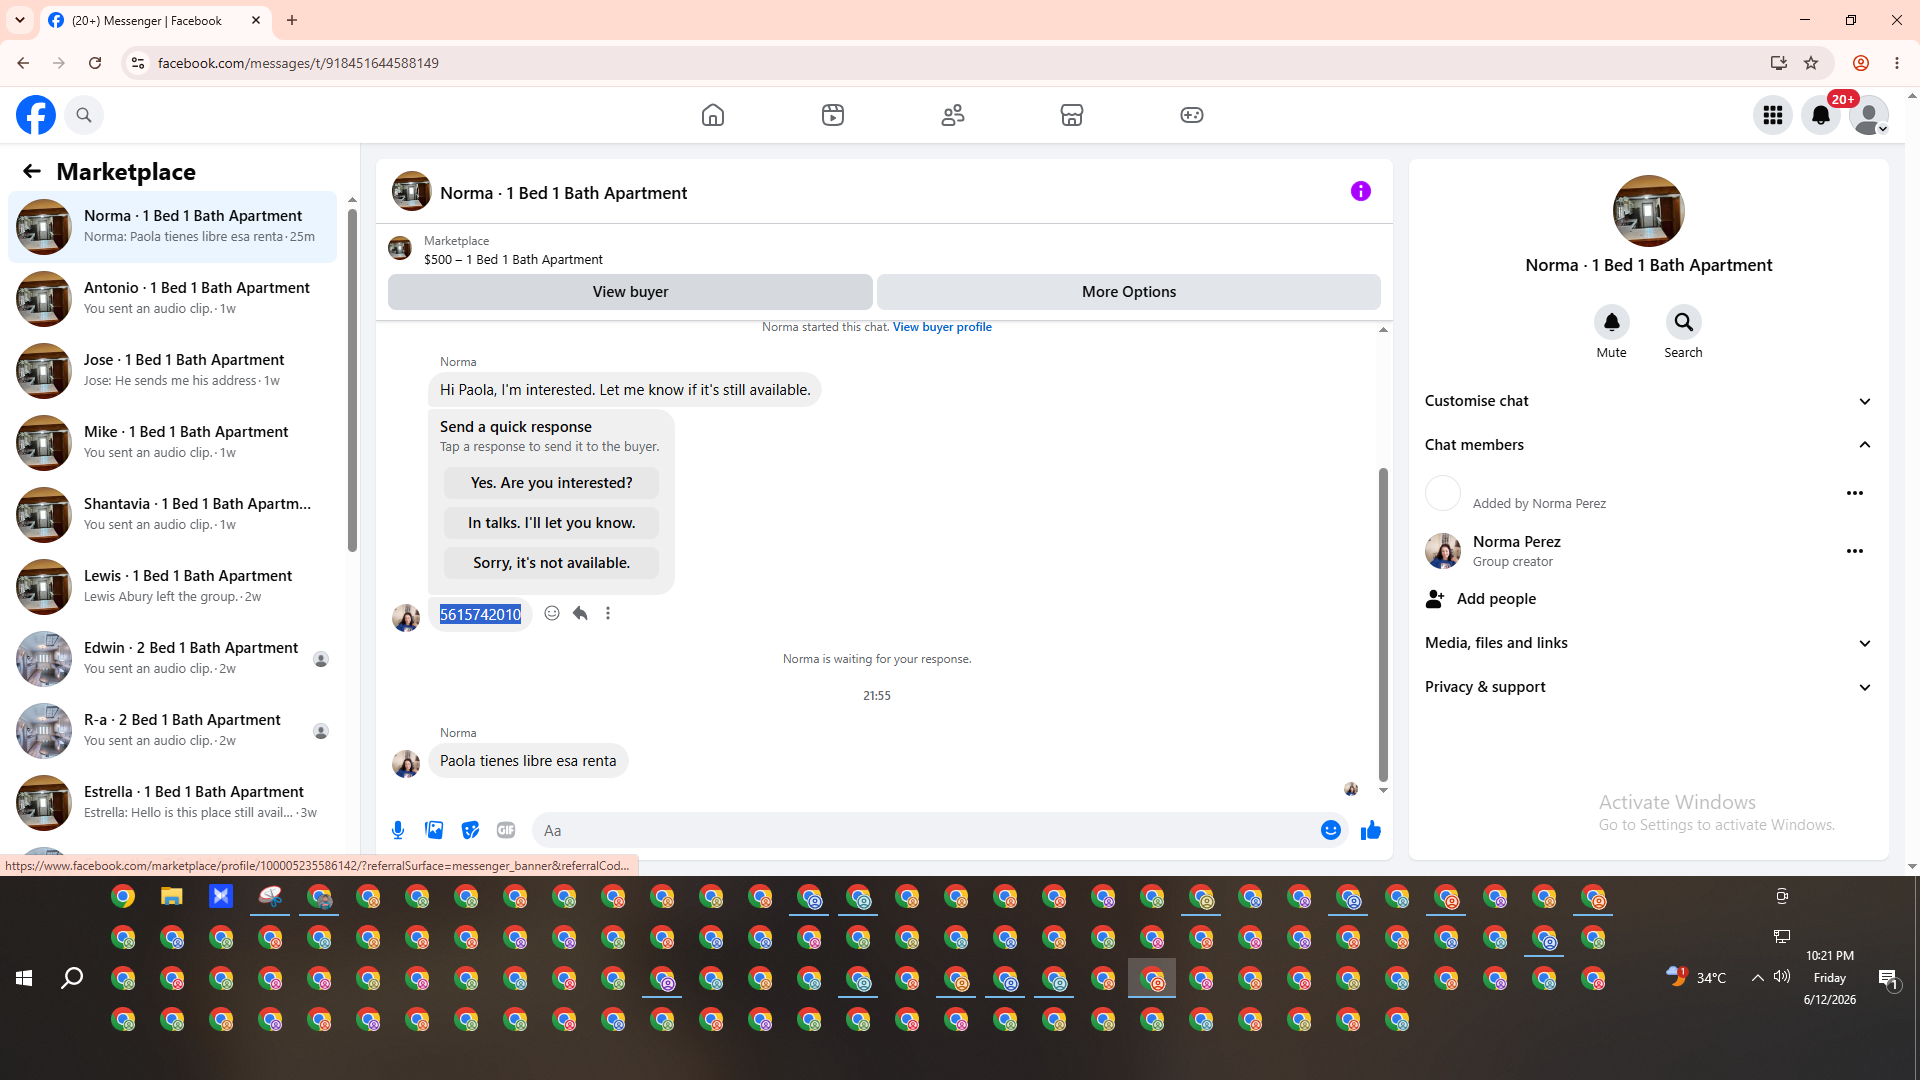Open the Marketplace store icon
This screenshot has width=1920, height=1080.
(1072, 115)
